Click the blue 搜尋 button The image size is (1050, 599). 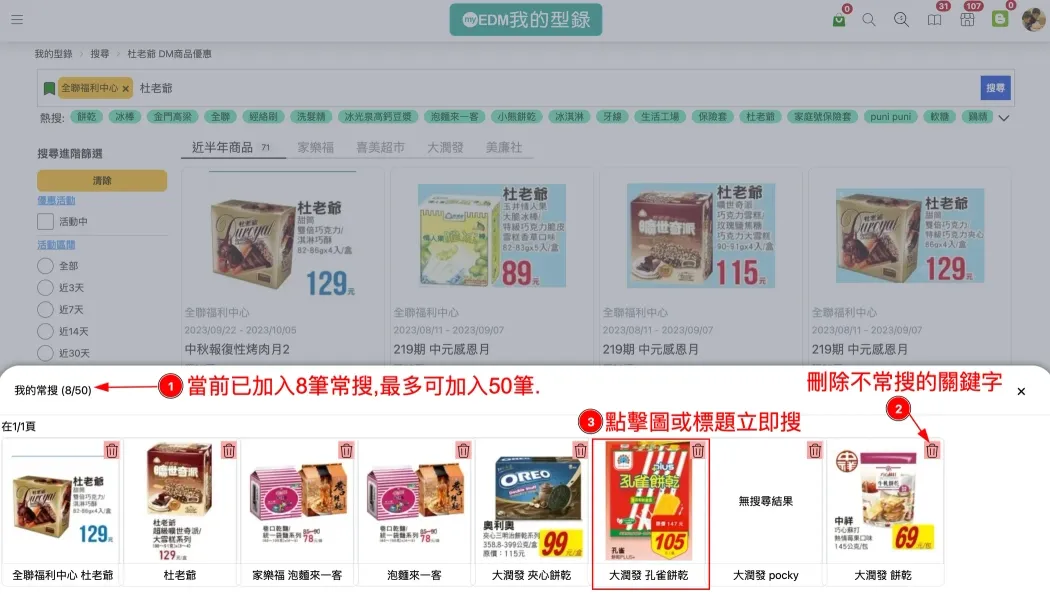pos(995,88)
